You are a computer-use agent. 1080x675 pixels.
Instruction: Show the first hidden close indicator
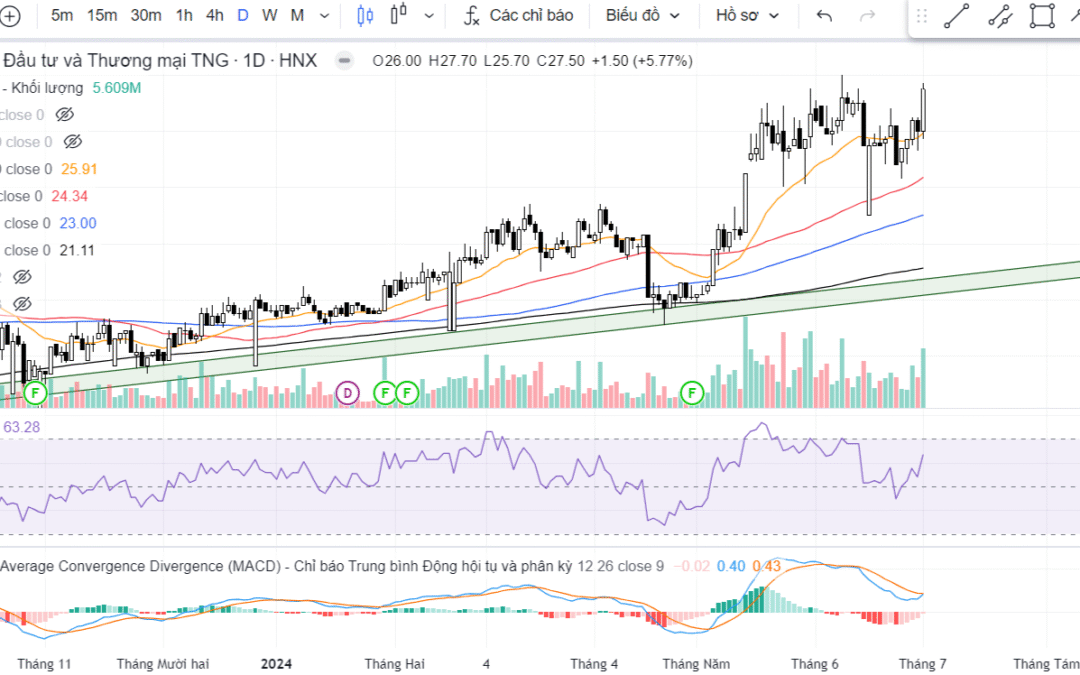65,115
